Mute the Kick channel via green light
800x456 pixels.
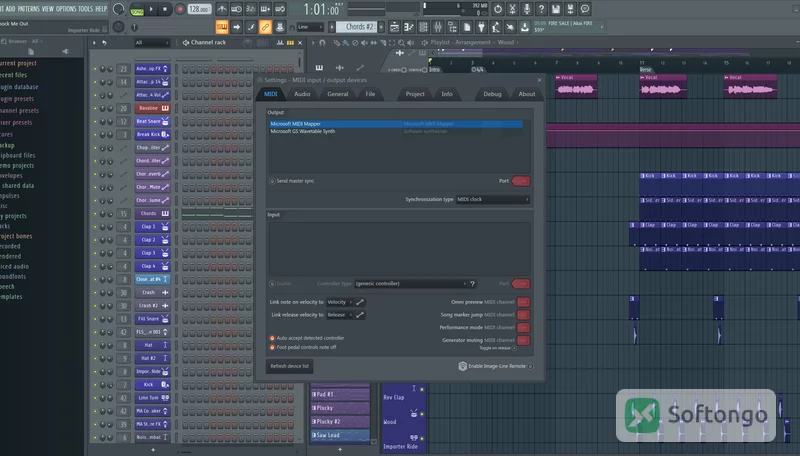tap(95, 385)
